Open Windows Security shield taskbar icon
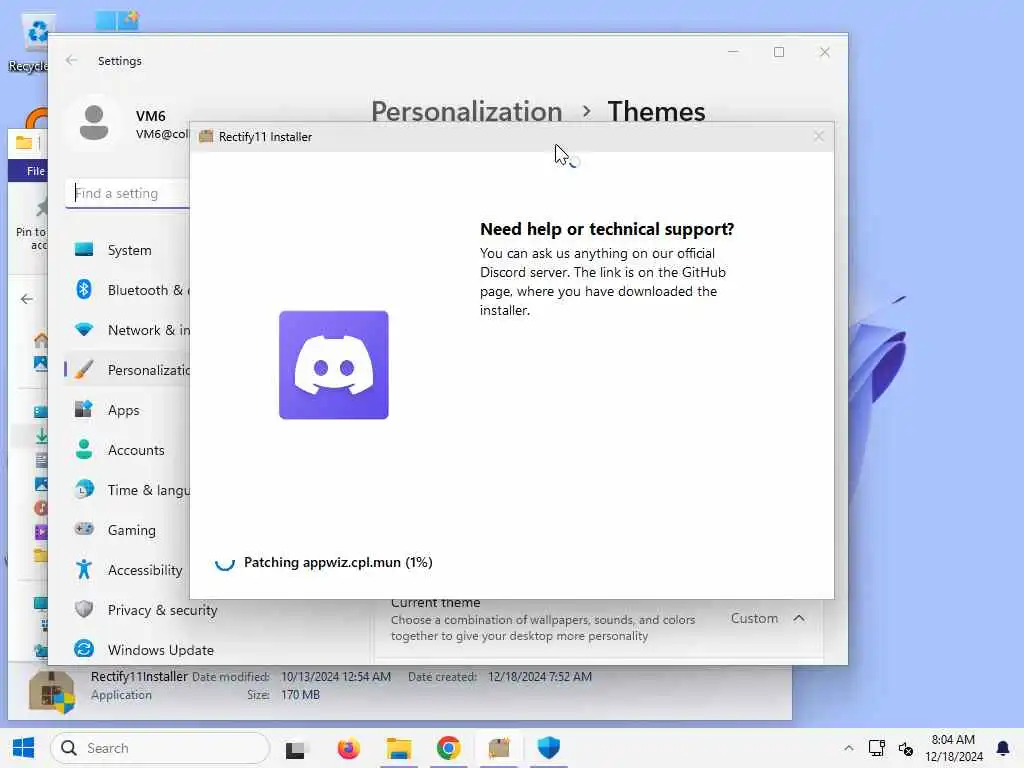Image resolution: width=1024 pixels, height=768 pixels. (549, 748)
